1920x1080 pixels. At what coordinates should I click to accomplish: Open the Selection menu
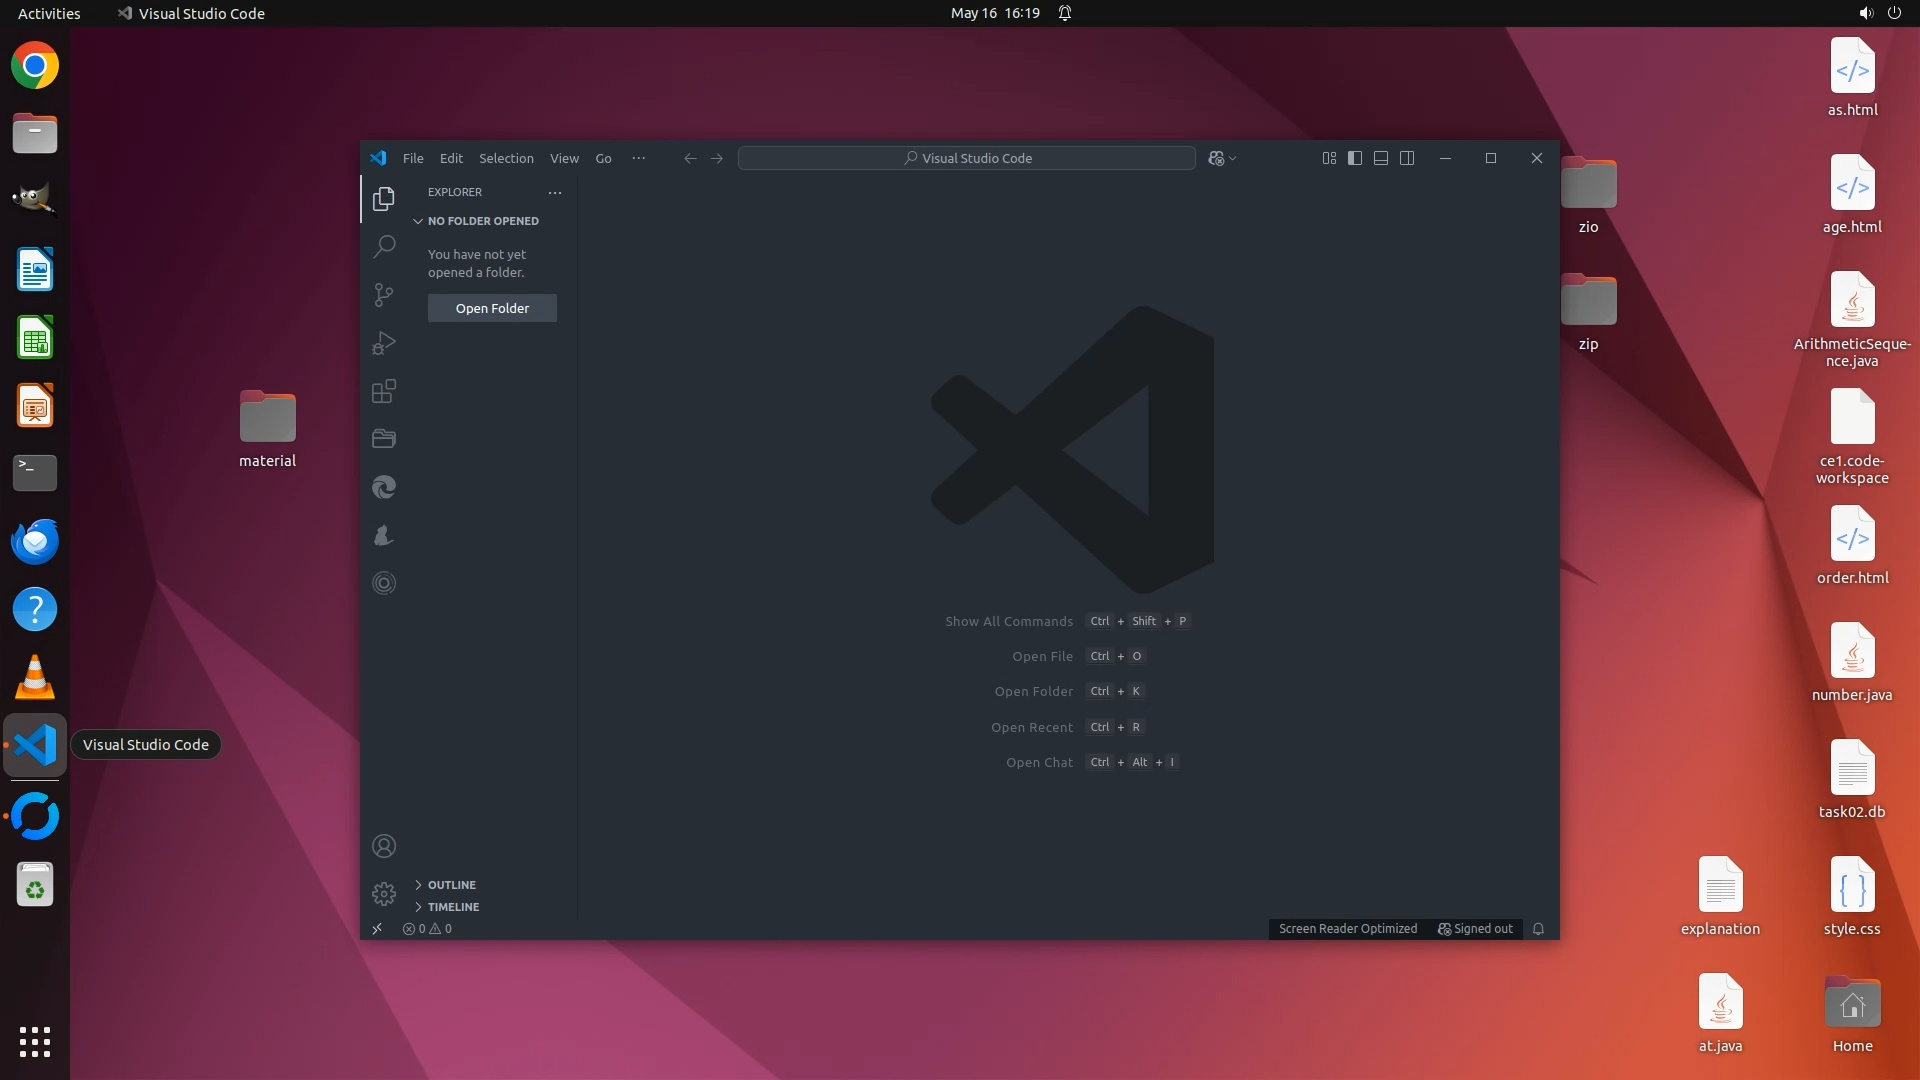tap(506, 158)
